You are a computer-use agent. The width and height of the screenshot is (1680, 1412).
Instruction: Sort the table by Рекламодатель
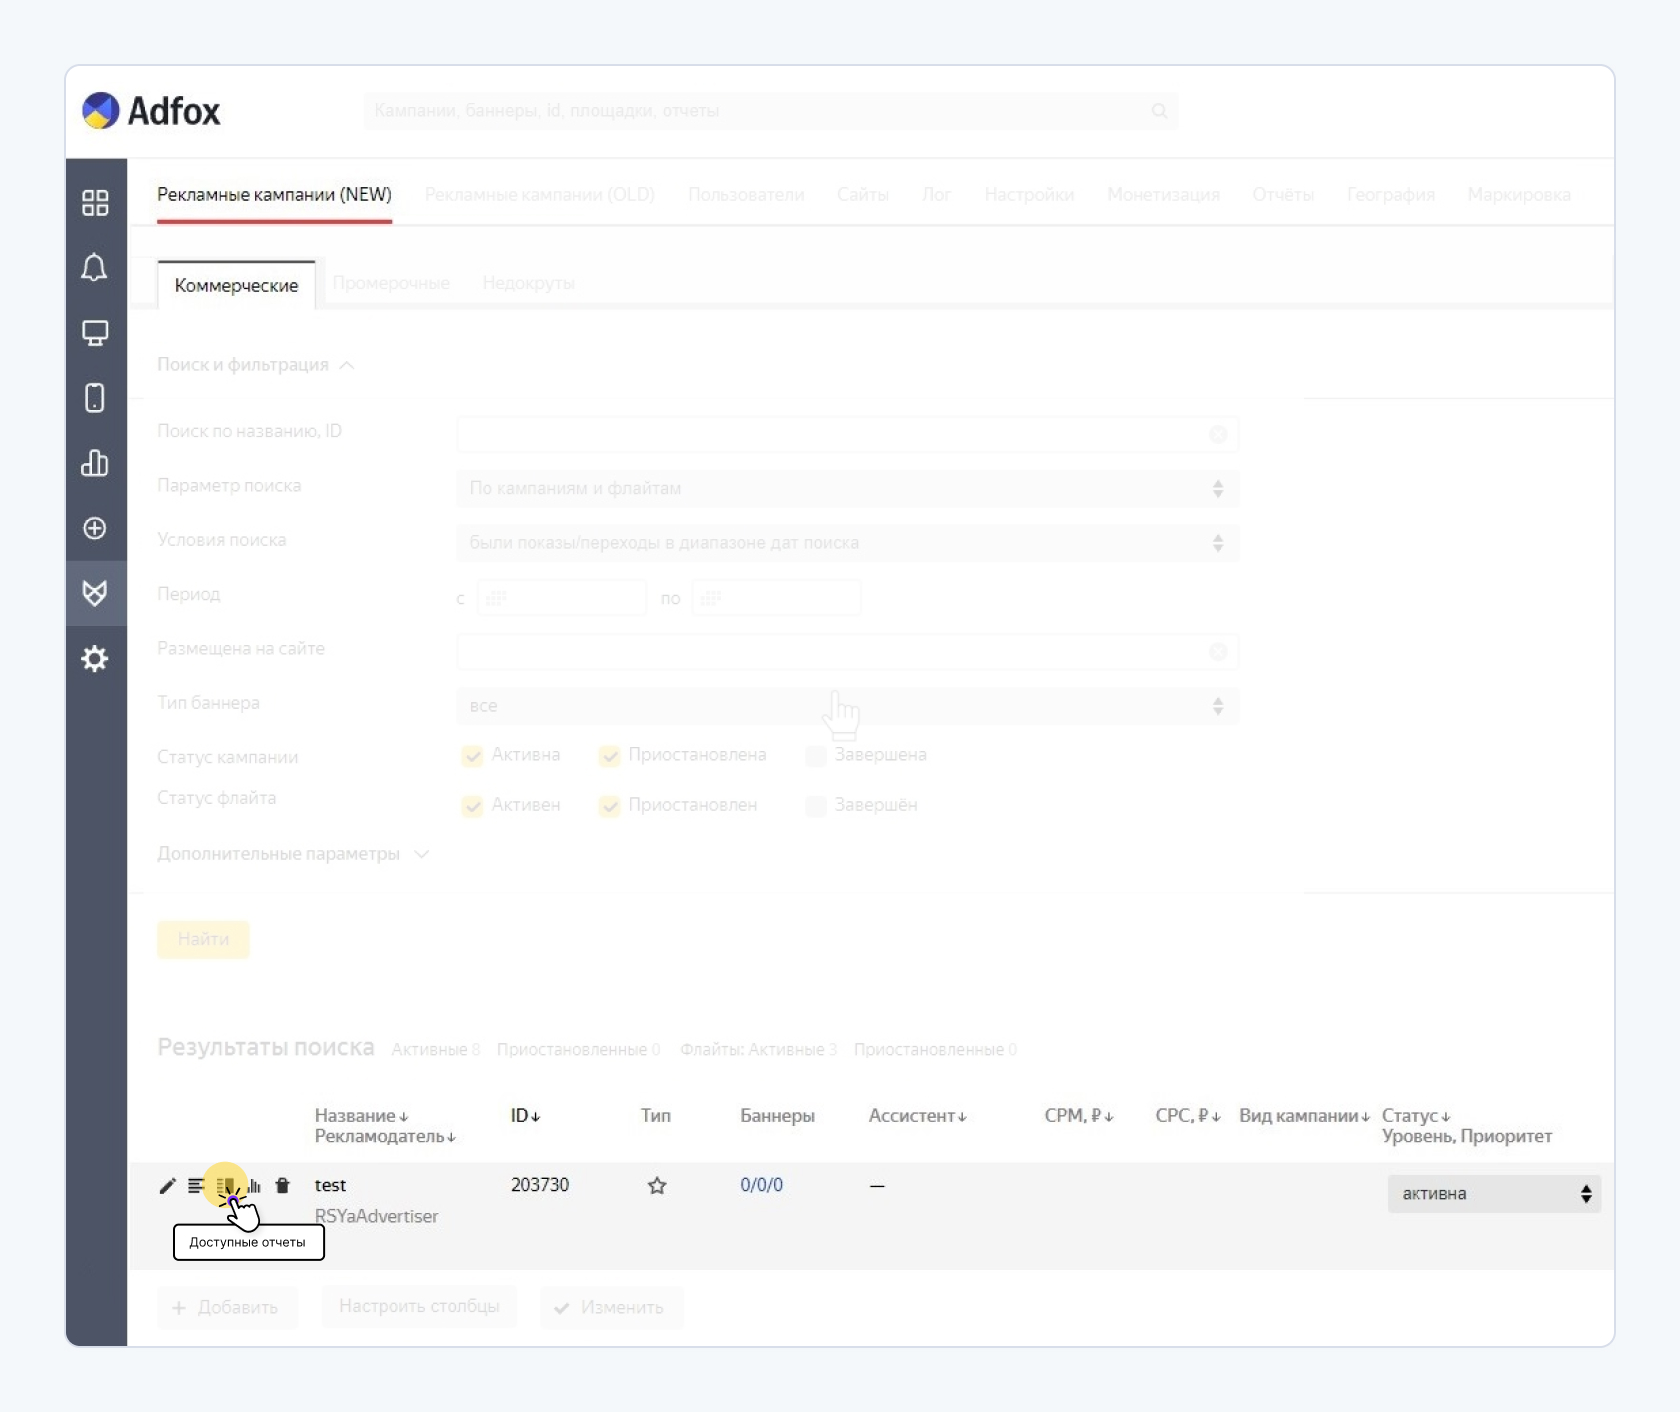(x=385, y=1137)
